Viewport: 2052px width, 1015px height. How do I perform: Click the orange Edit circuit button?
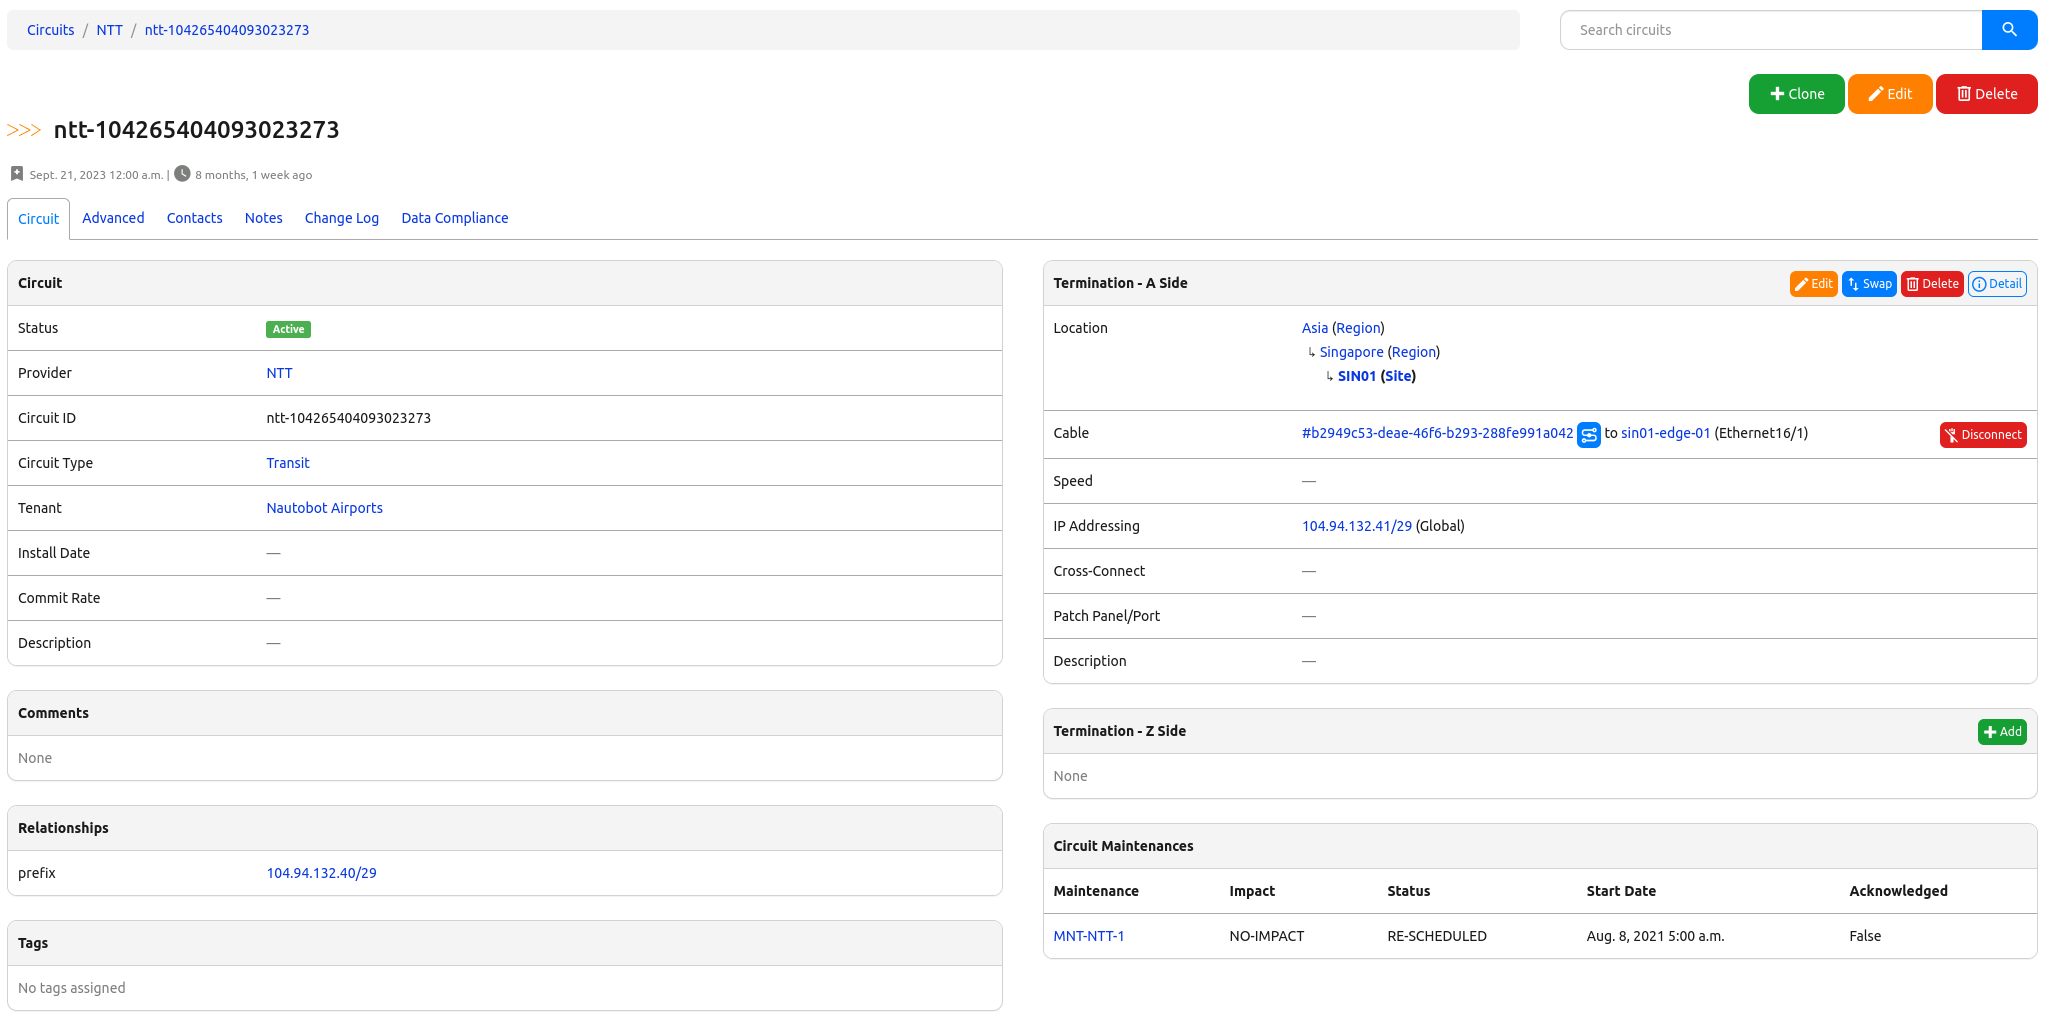[x=1889, y=94]
